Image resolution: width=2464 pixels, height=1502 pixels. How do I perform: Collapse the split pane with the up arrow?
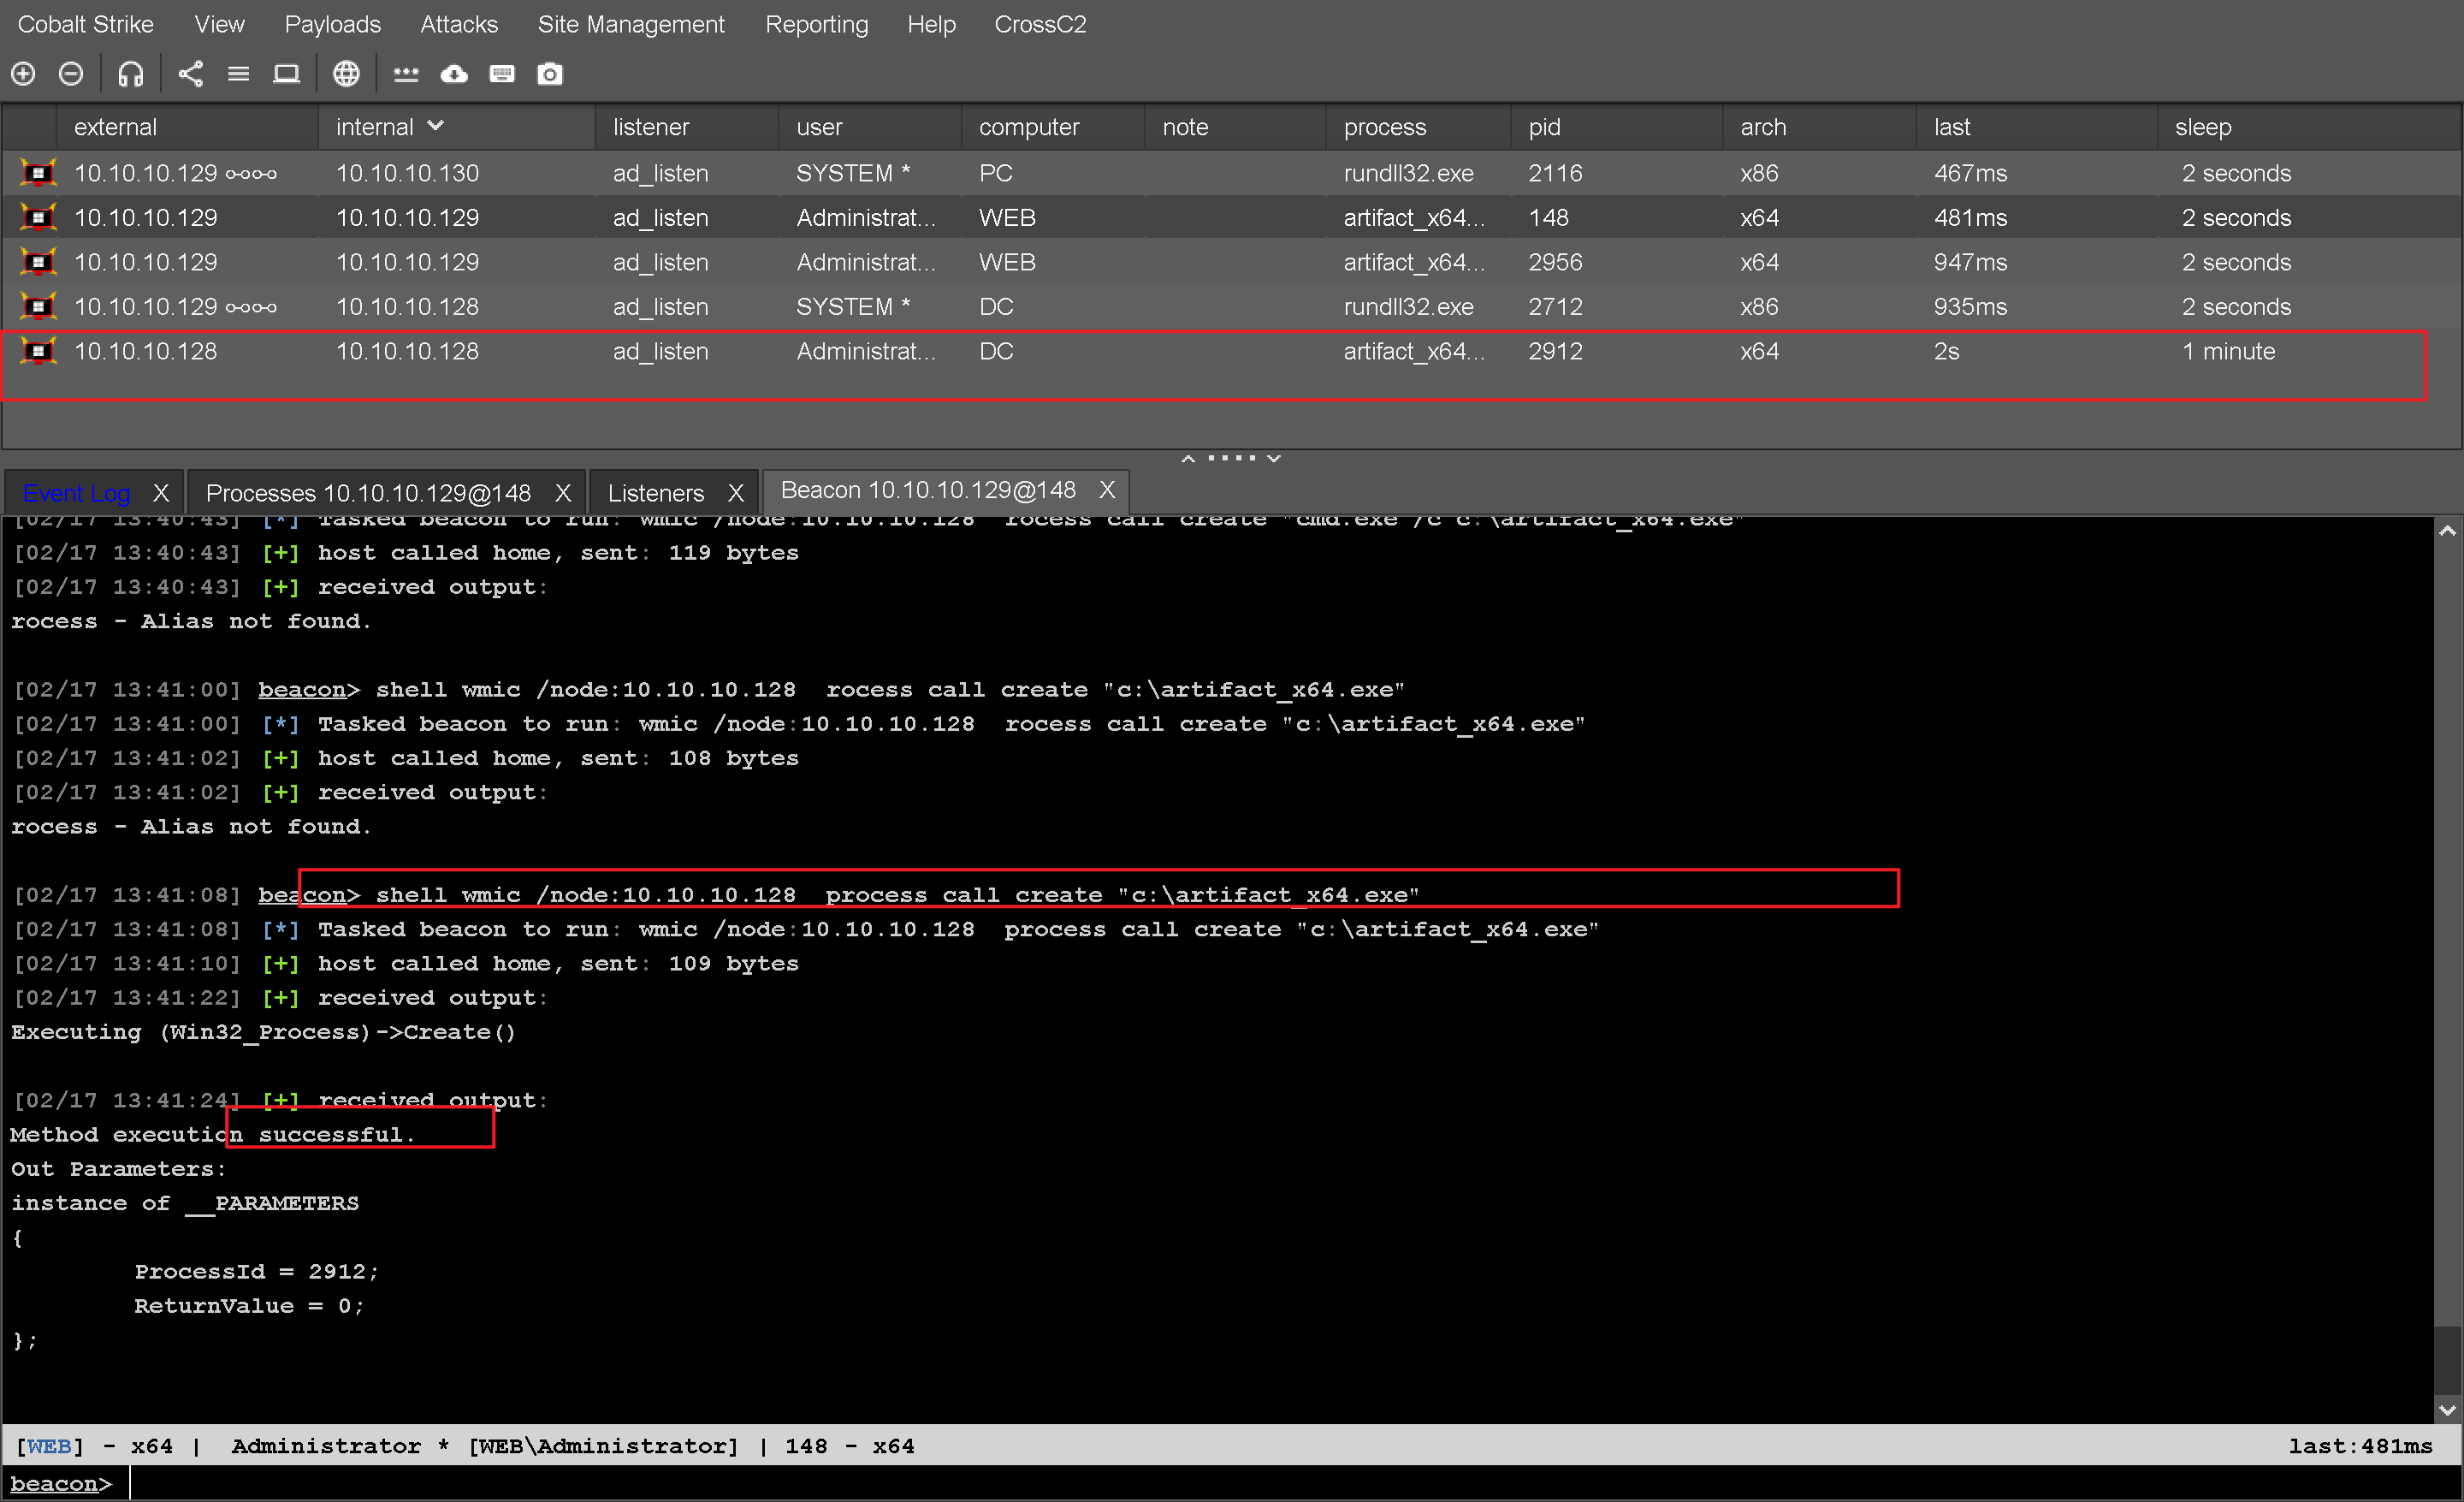pos(1188,458)
